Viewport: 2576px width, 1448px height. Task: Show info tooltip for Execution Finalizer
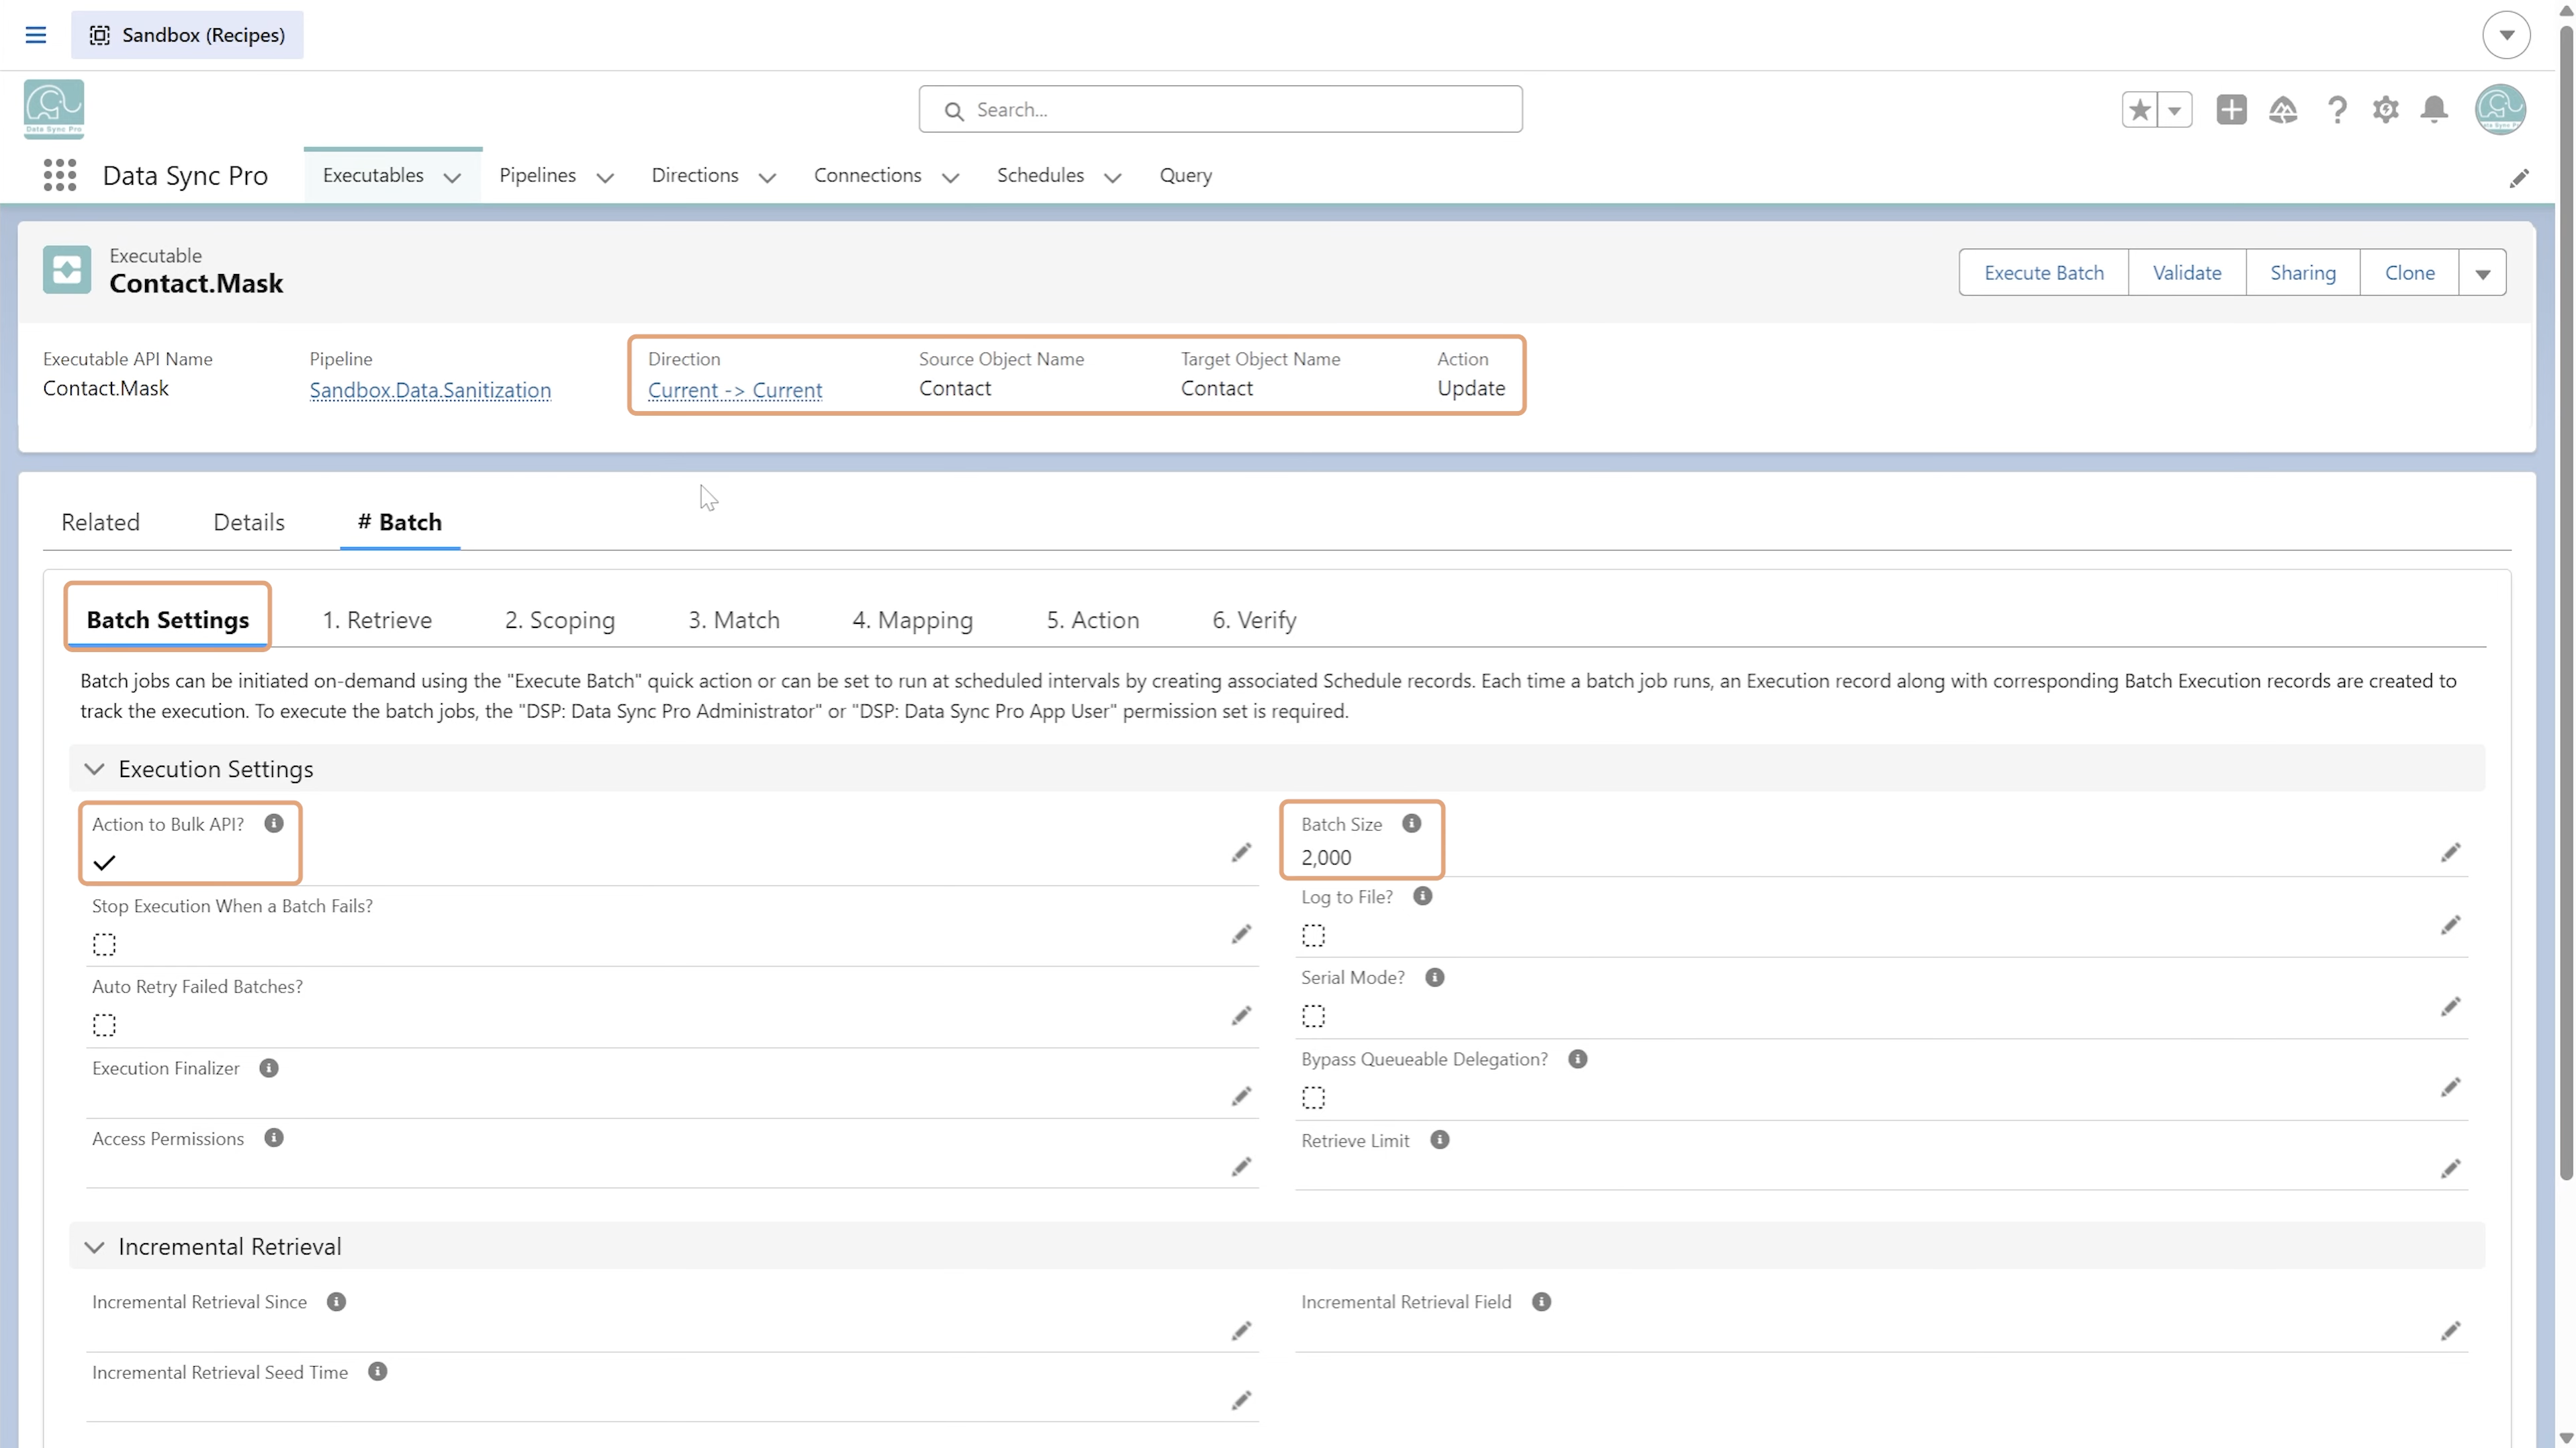pyautogui.click(x=268, y=1068)
